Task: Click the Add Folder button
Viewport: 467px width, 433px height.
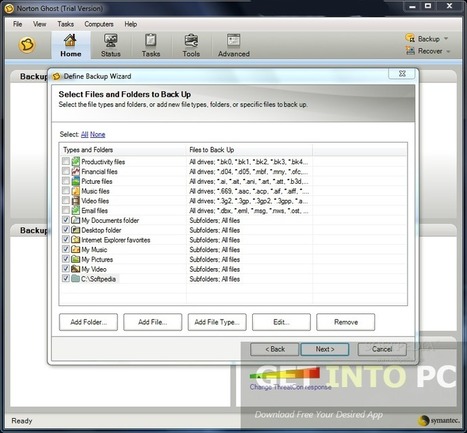Action: [x=88, y=322]
